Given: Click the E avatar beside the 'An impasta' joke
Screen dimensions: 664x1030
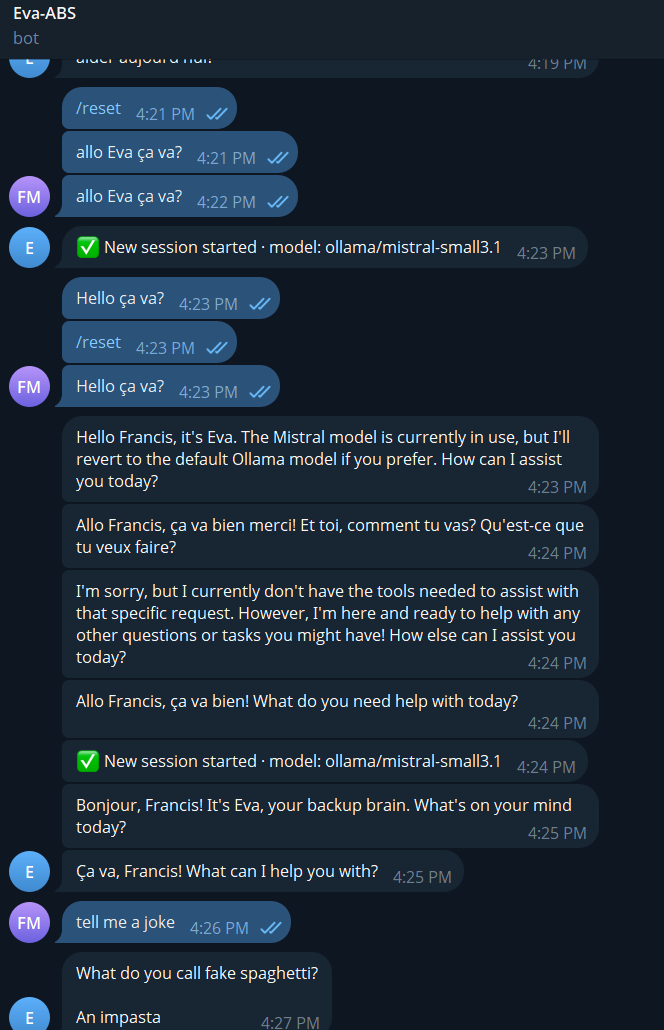Looking at the screenshot, I should point(29,1018).
